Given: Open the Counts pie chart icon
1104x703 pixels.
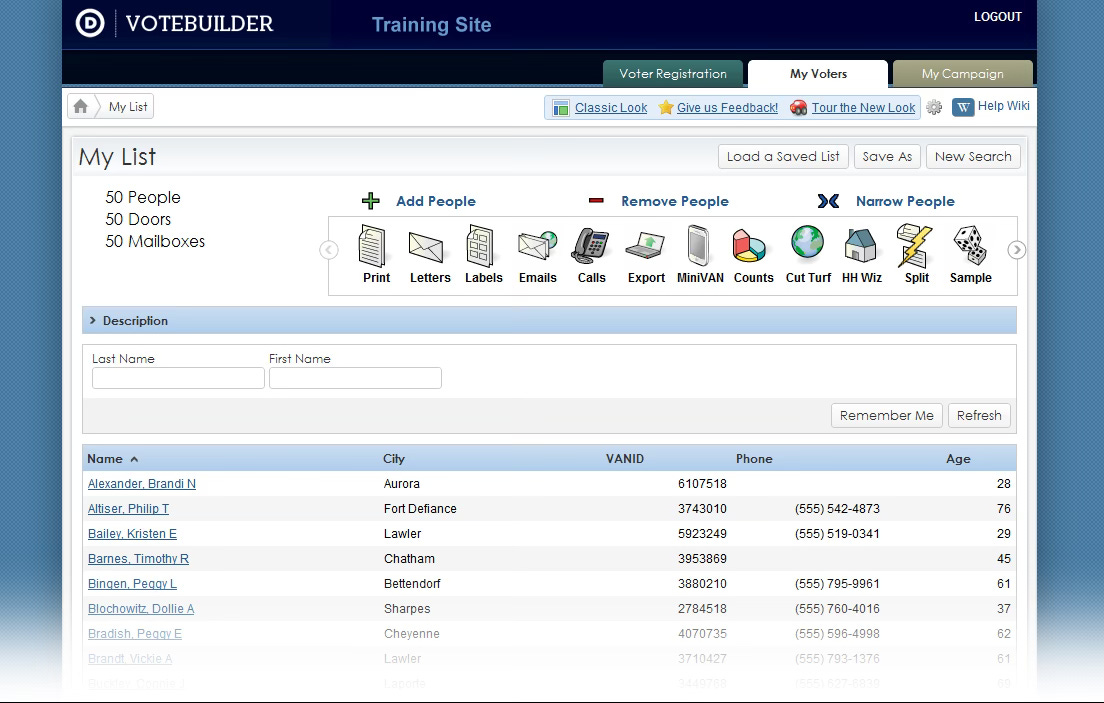Looking at the screenshot, I should pyautogui.click(x=748, y=246).
